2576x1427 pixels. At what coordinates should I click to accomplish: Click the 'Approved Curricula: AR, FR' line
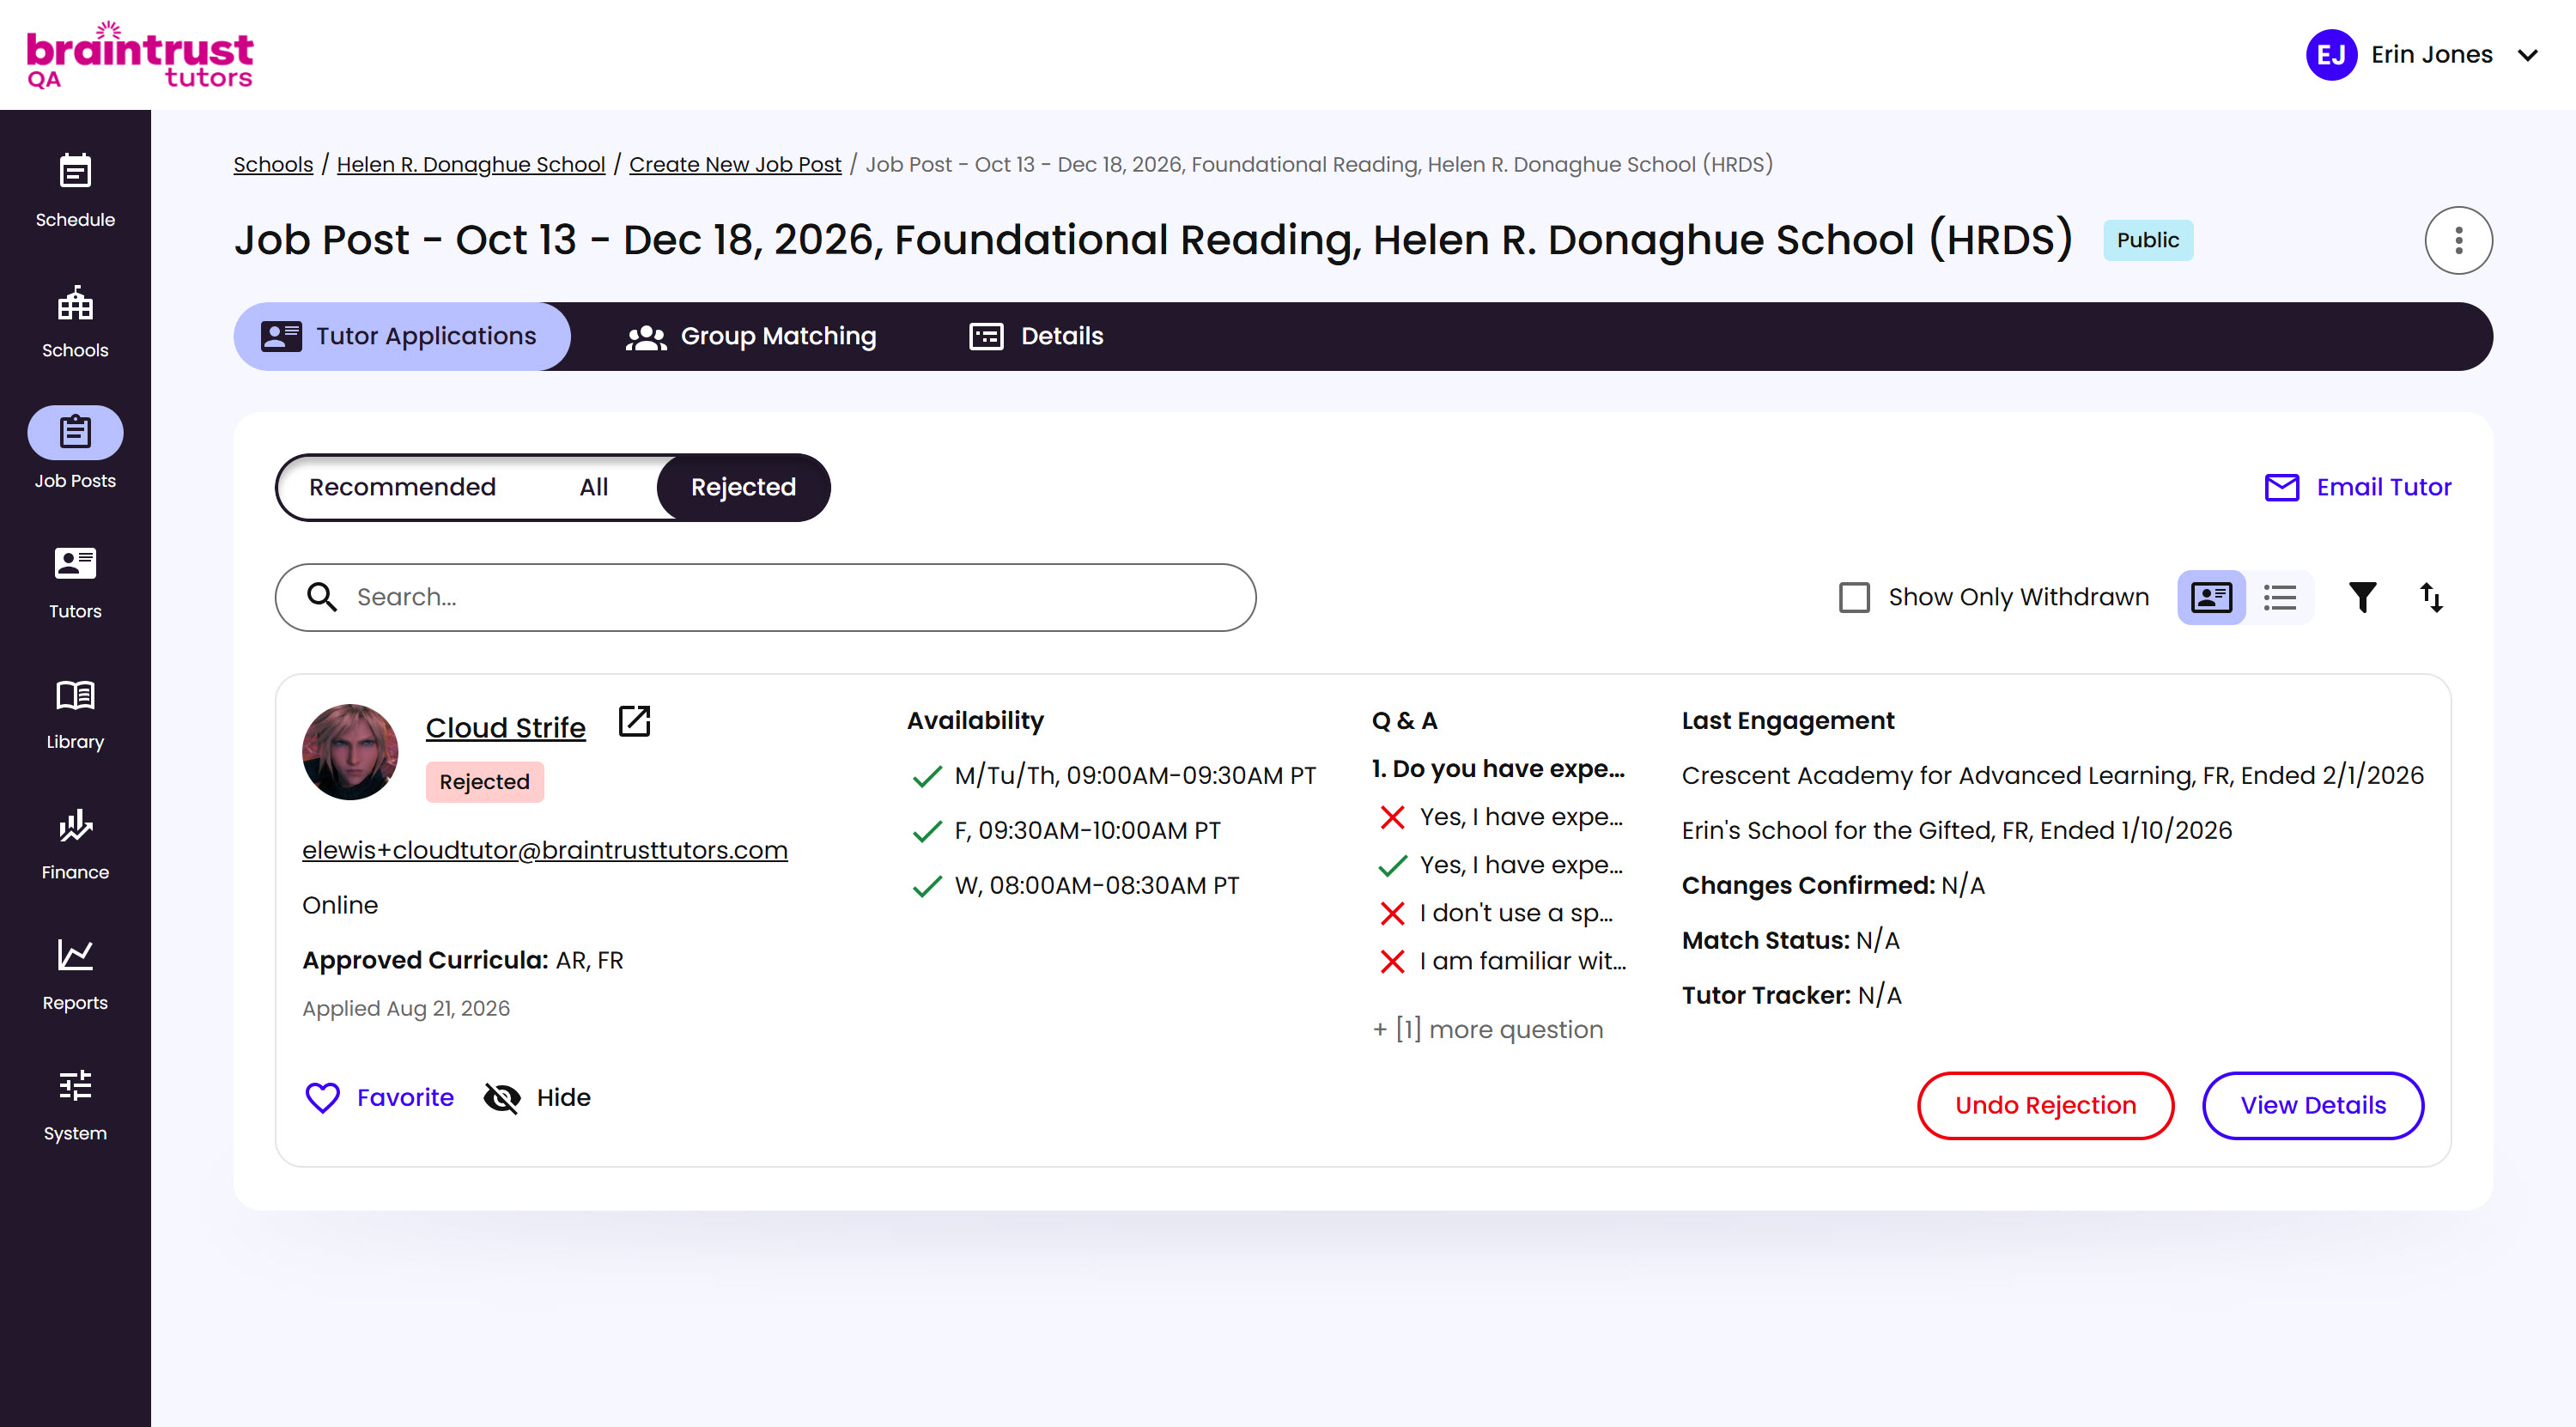tap(463, 960)
